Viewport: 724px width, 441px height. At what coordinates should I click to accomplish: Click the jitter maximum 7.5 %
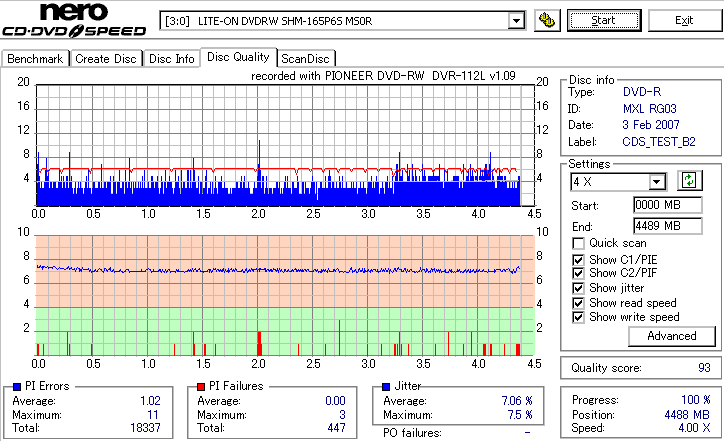pos(520,415)
